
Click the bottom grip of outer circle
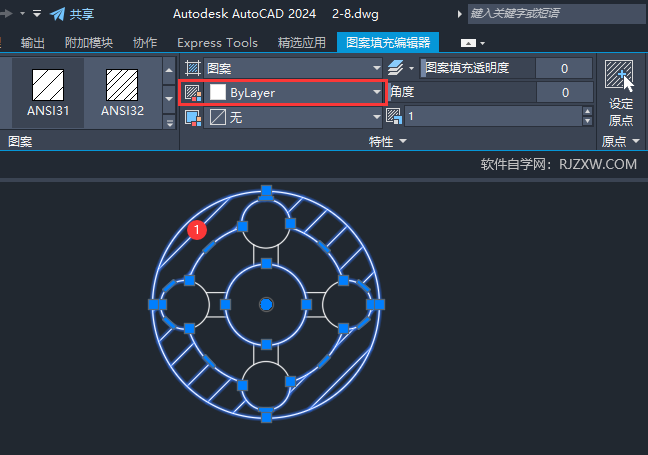(266, 417)
